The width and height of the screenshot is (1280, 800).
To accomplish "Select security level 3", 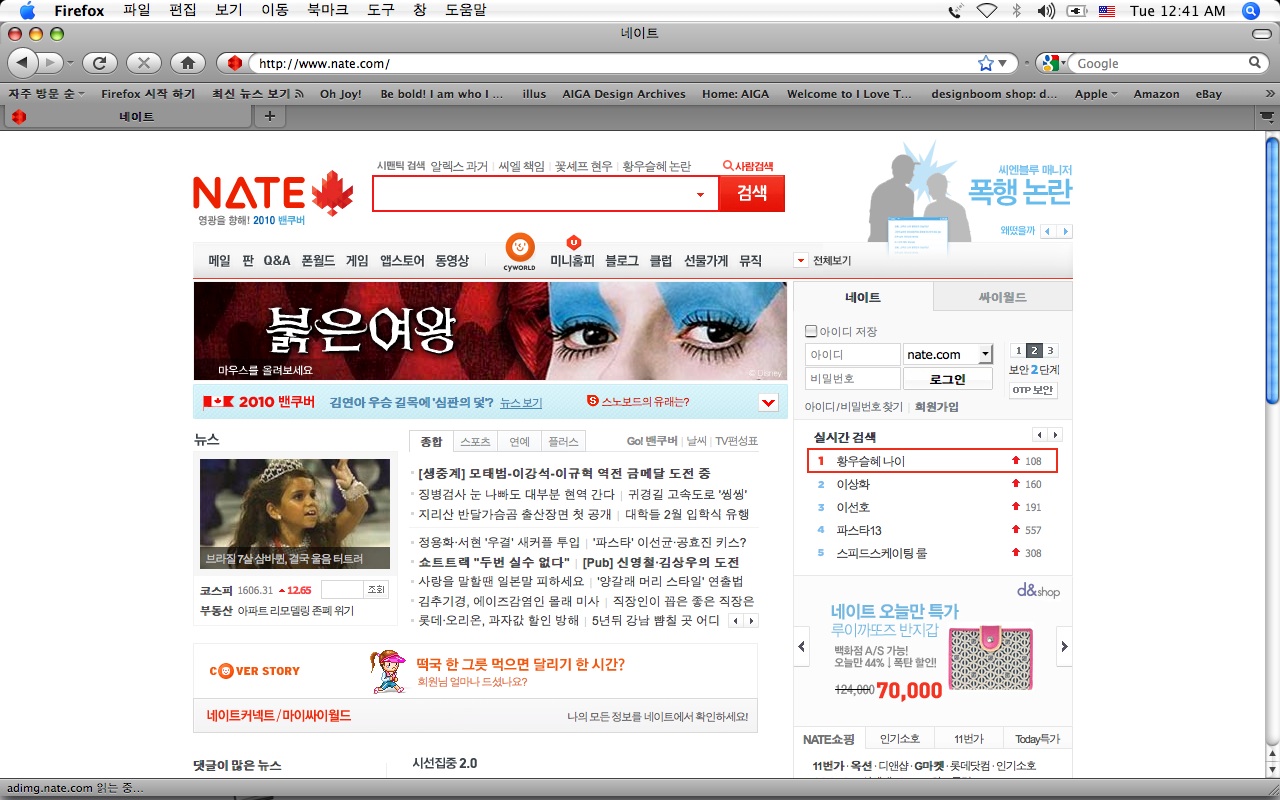I will pos(1050,351).
